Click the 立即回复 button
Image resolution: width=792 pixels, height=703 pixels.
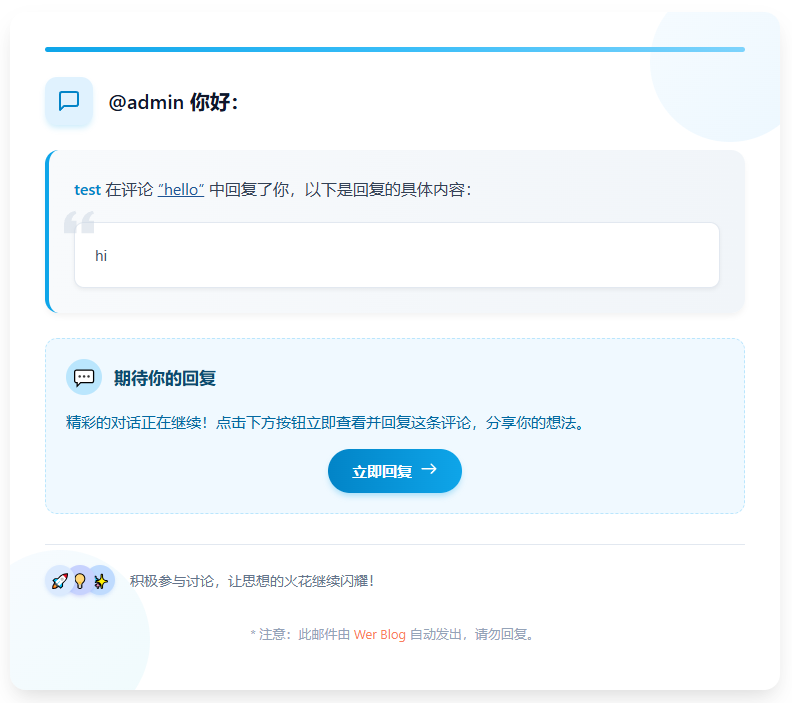[x=395, y=471]
